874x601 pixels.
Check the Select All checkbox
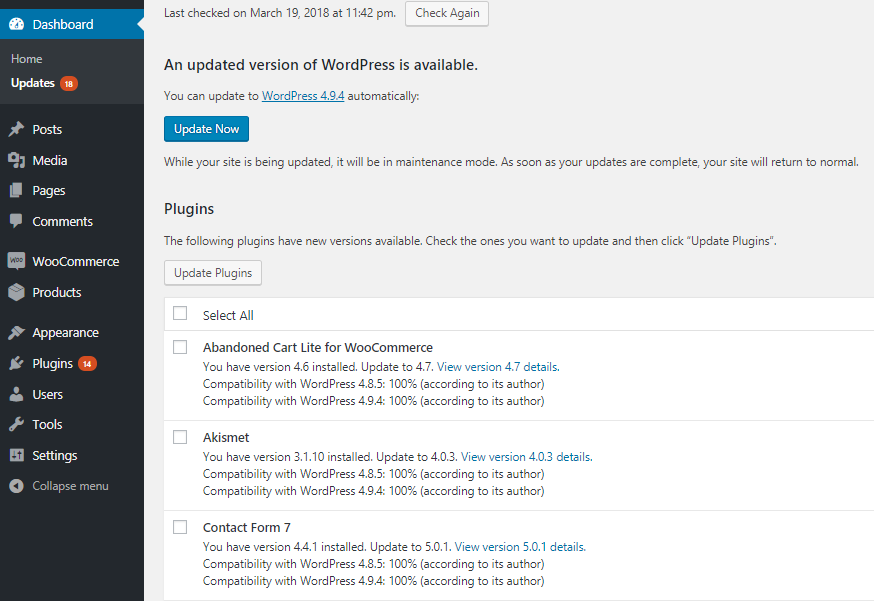click(180, 314)
